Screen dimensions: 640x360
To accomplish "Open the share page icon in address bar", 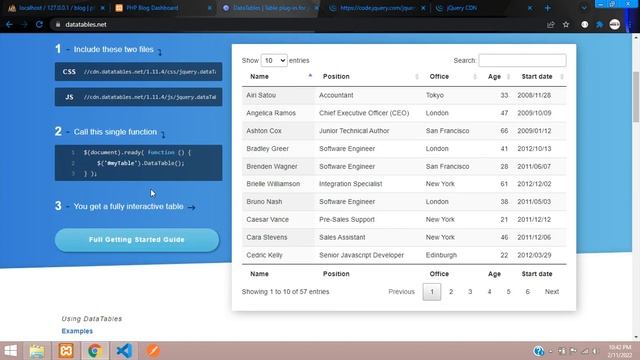I will (x=551, y=24).
